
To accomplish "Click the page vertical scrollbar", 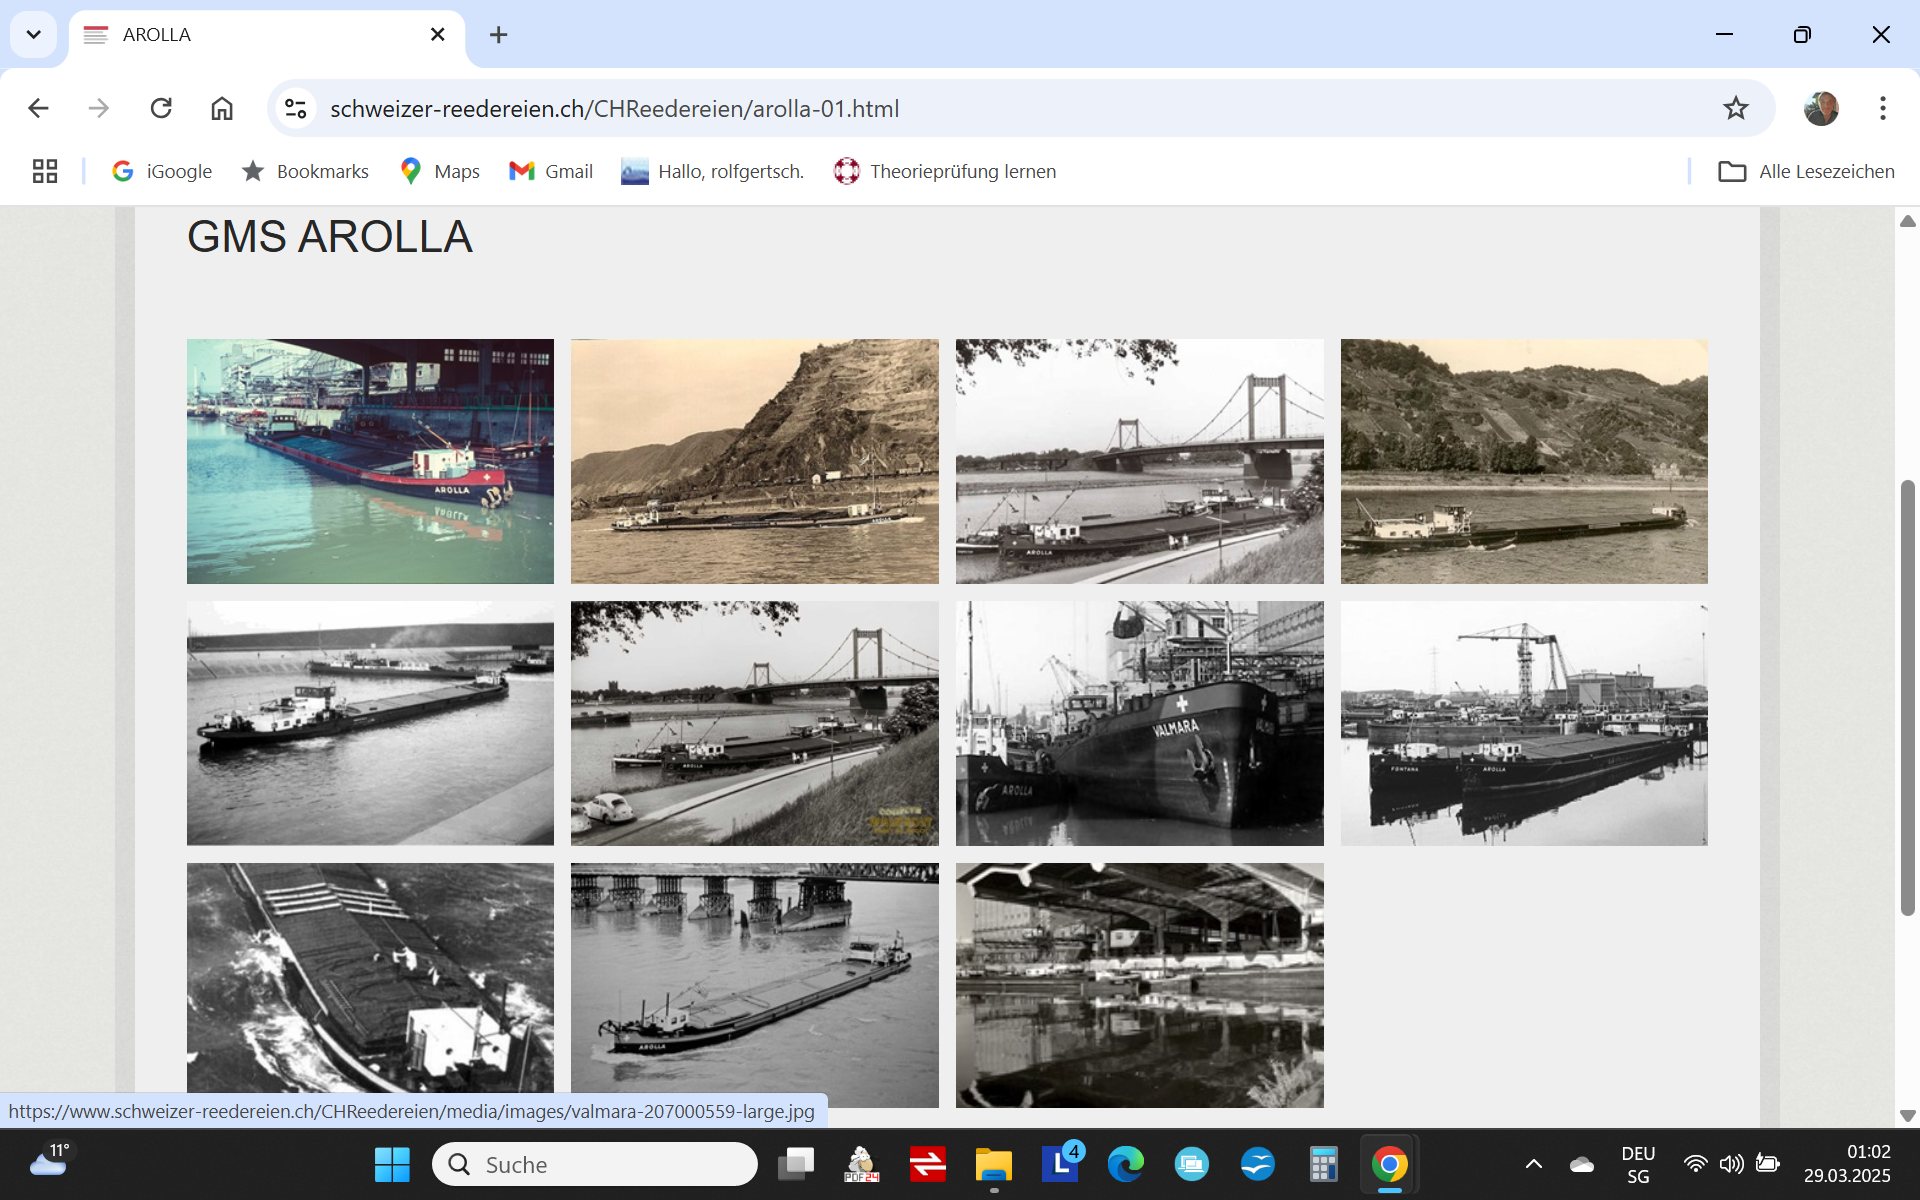I will (1907, 697).
